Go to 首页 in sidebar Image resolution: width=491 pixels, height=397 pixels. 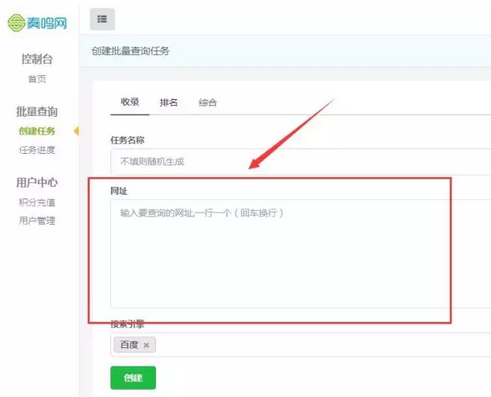click(x=37, y=79)
